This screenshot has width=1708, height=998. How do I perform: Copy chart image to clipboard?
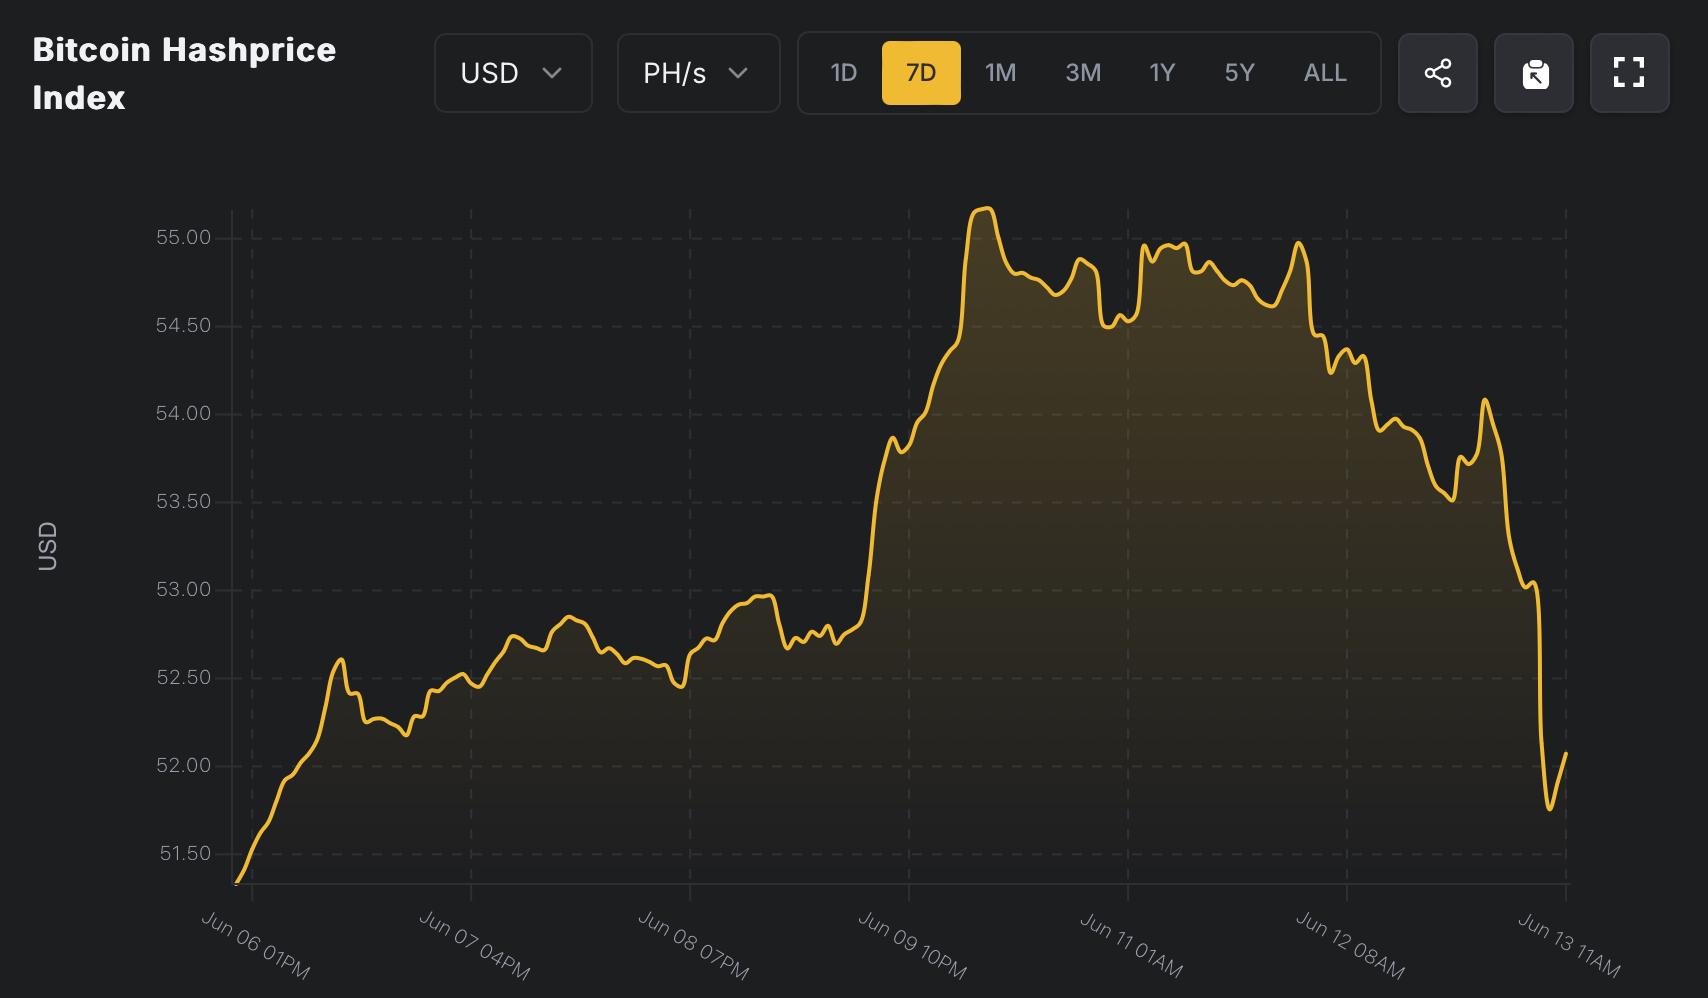pos(1534,73)
